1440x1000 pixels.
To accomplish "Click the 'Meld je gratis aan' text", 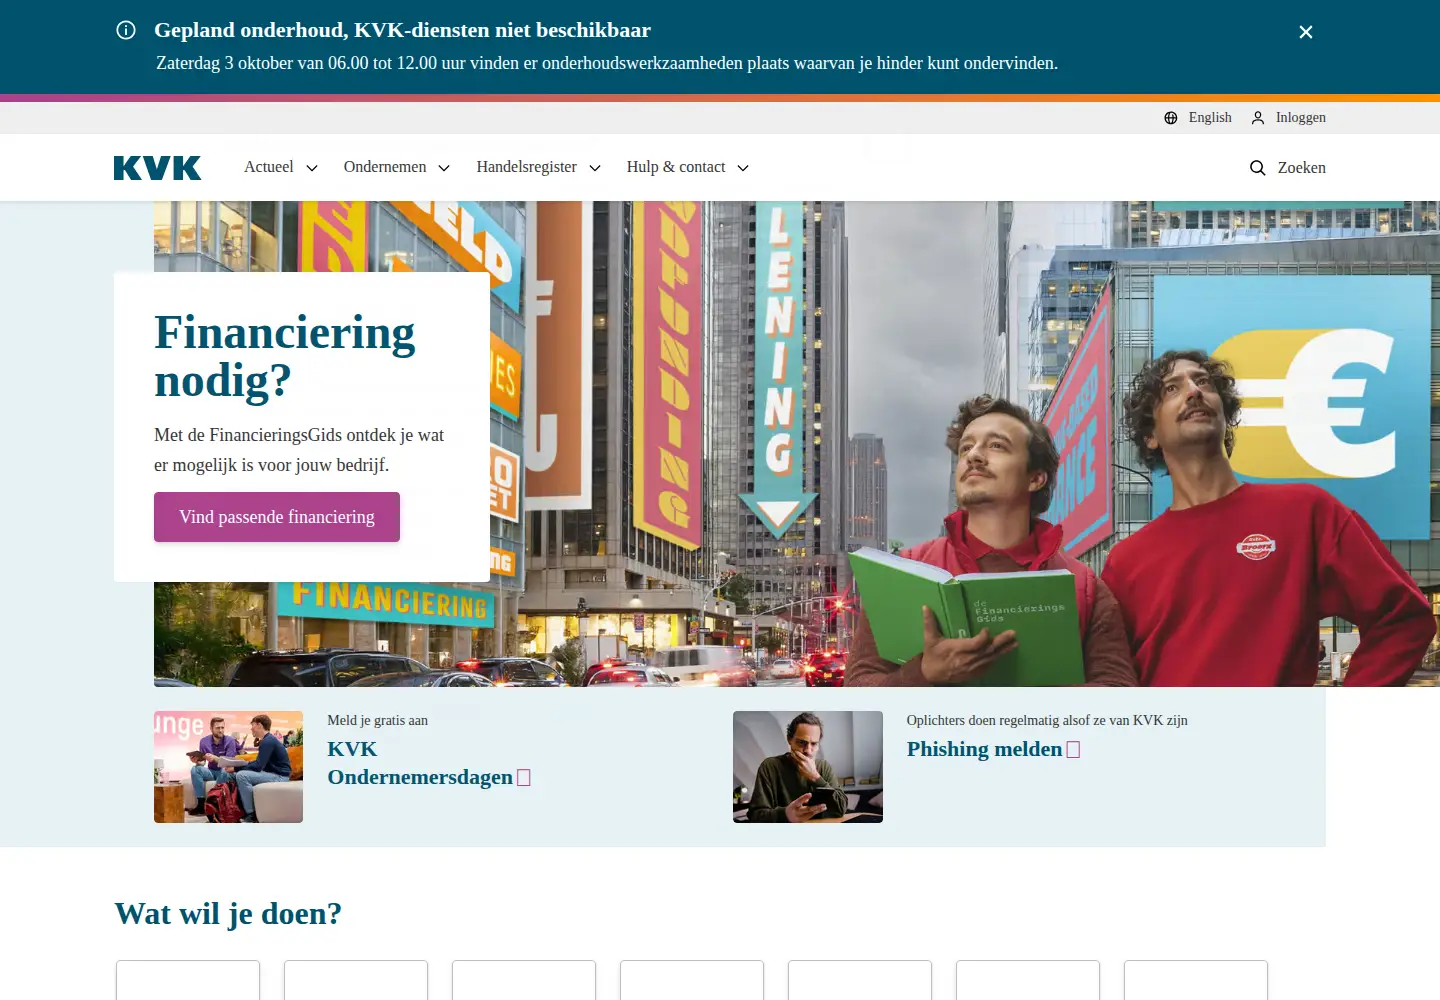I will click(x=377, y=721).
